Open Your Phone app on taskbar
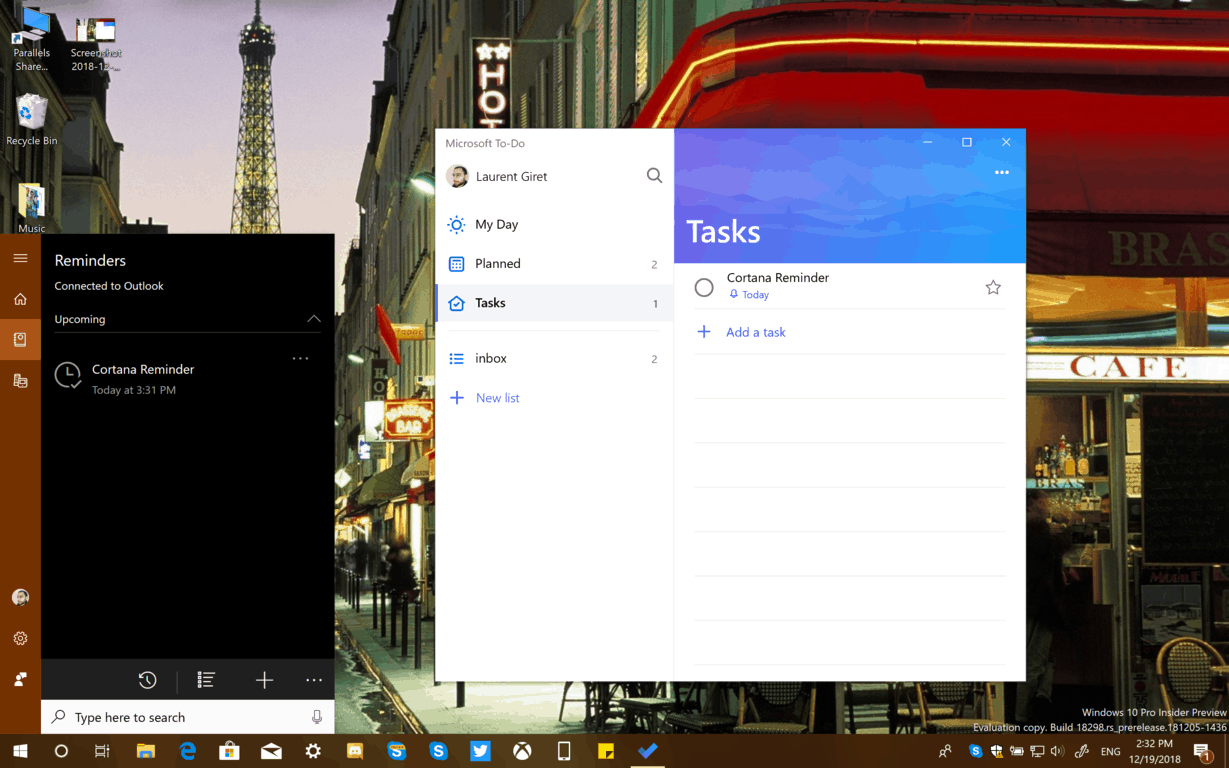This screenshot has height=768, width=1229. (564, 751)
